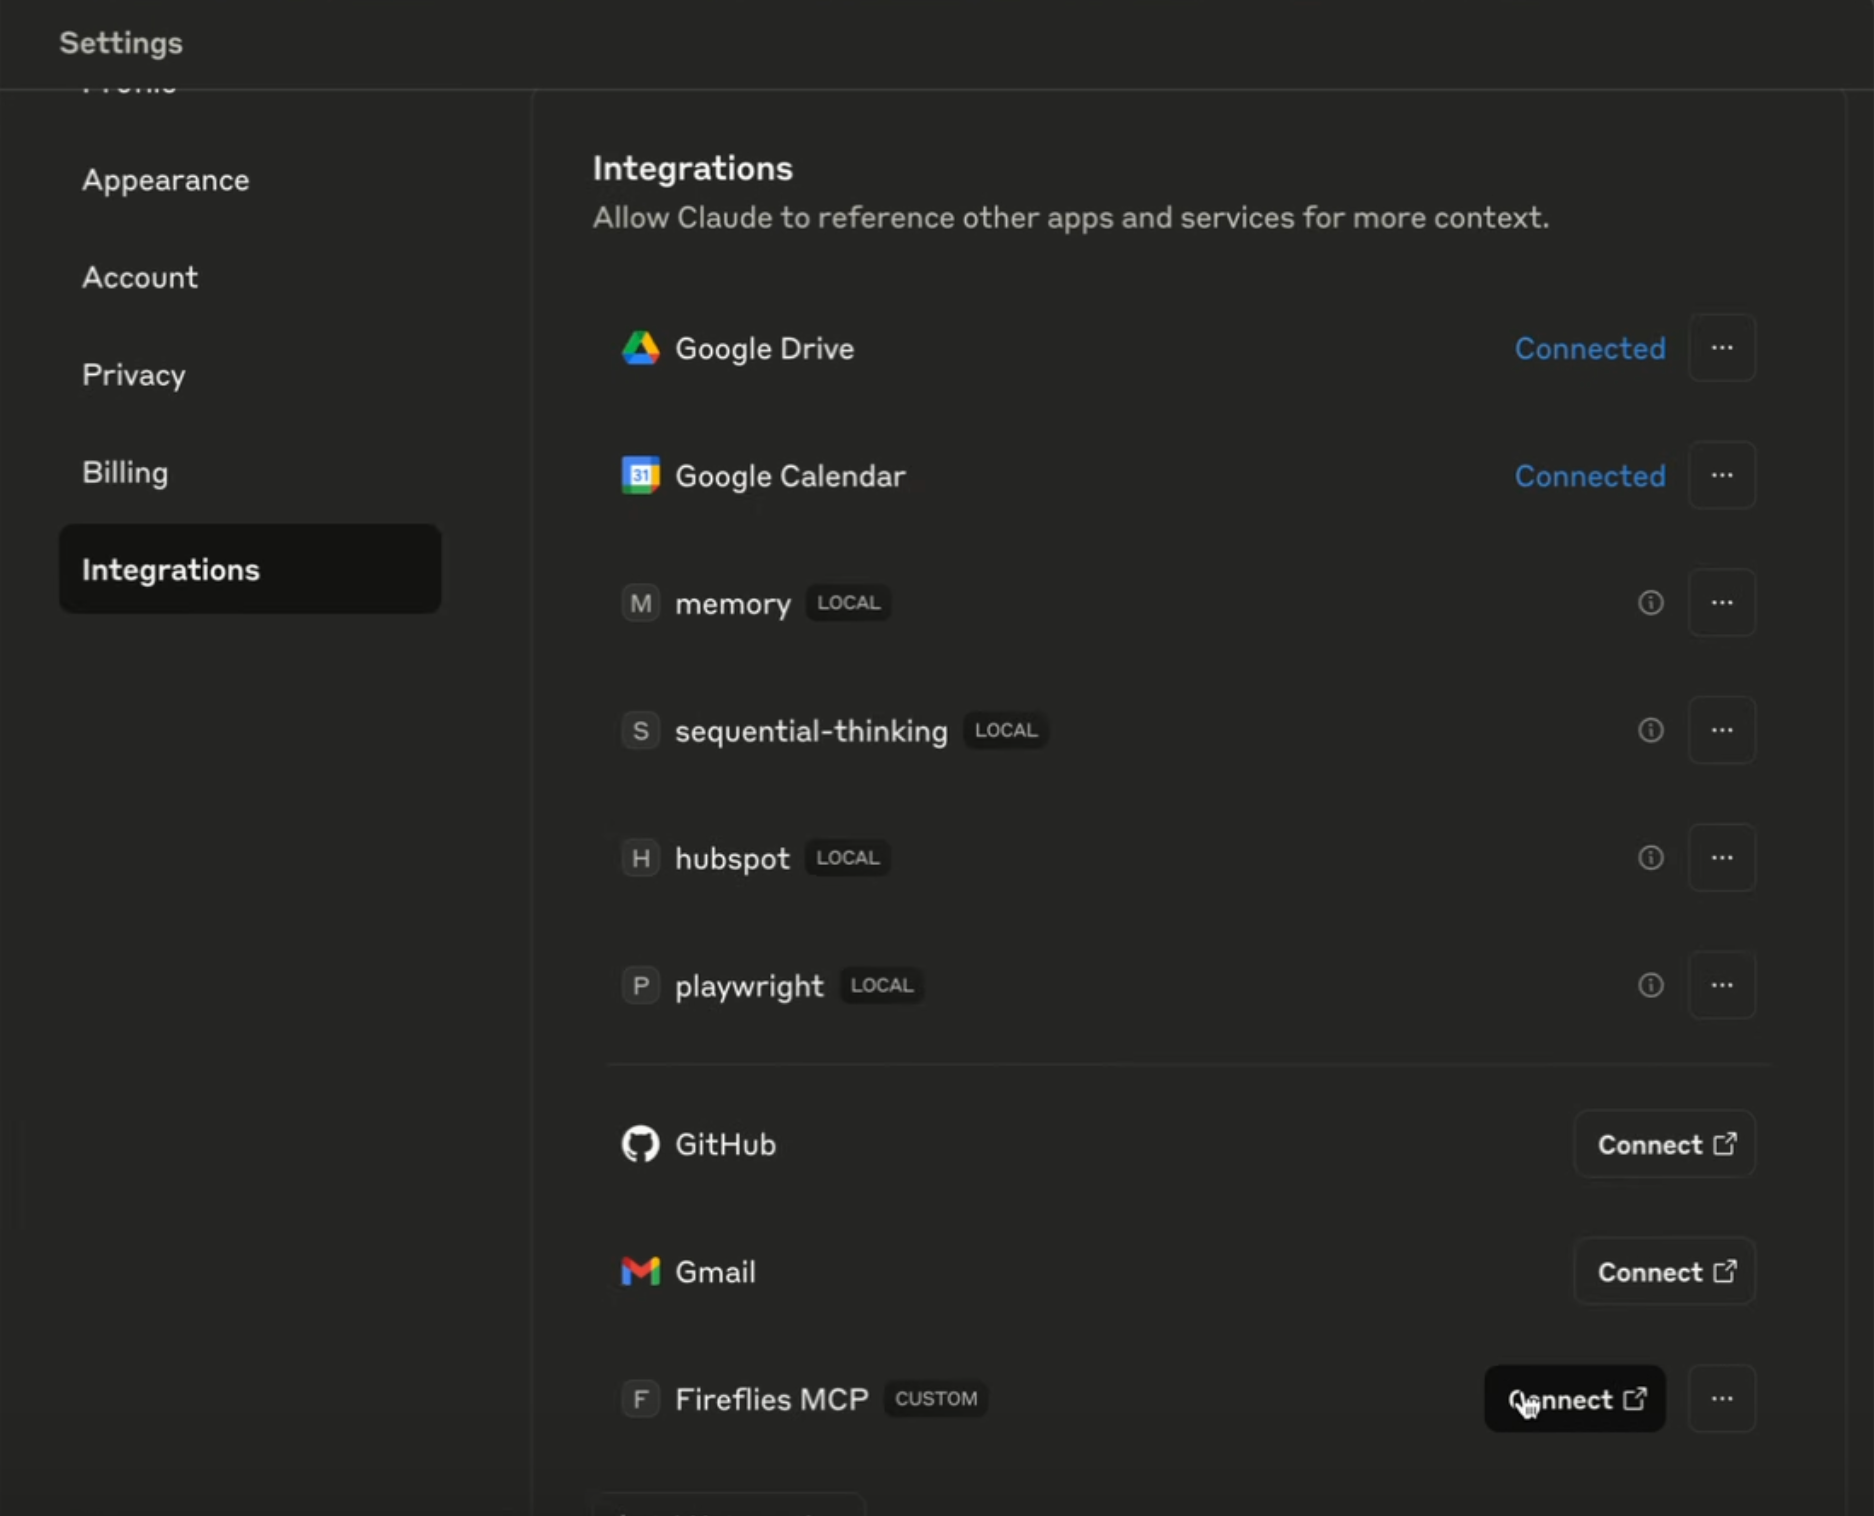This screenshot has height=1516, width=1874.
Task: Select the Google Drive integration name
Action: coord(765,348)
